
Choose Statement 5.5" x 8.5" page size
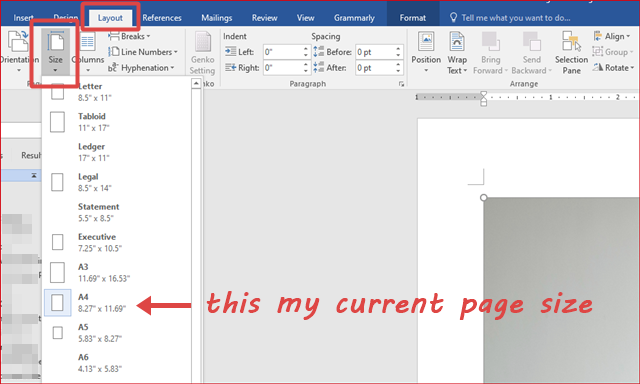(117, 212)
